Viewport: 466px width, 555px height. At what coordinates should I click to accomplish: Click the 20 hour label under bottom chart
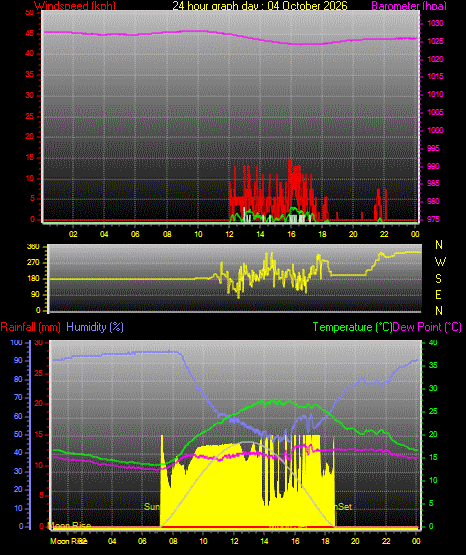pos(355,541)
